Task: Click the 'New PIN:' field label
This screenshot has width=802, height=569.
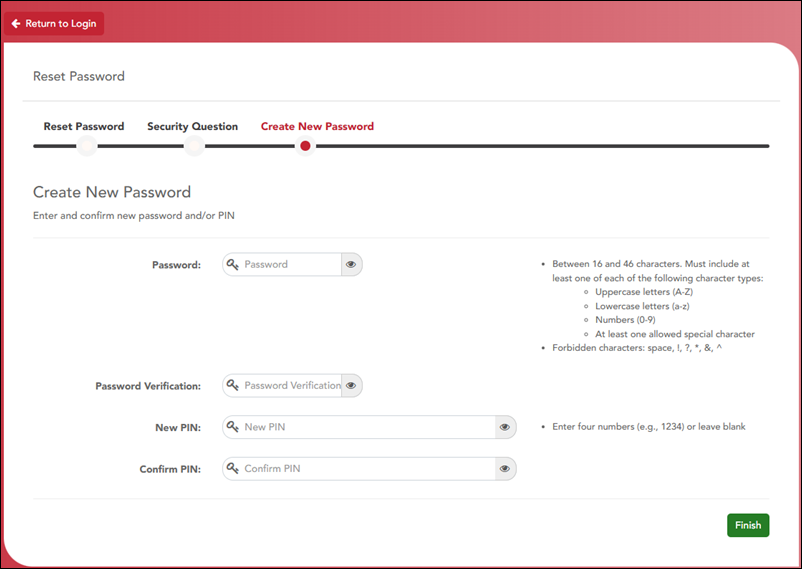Action: [178, 427]
